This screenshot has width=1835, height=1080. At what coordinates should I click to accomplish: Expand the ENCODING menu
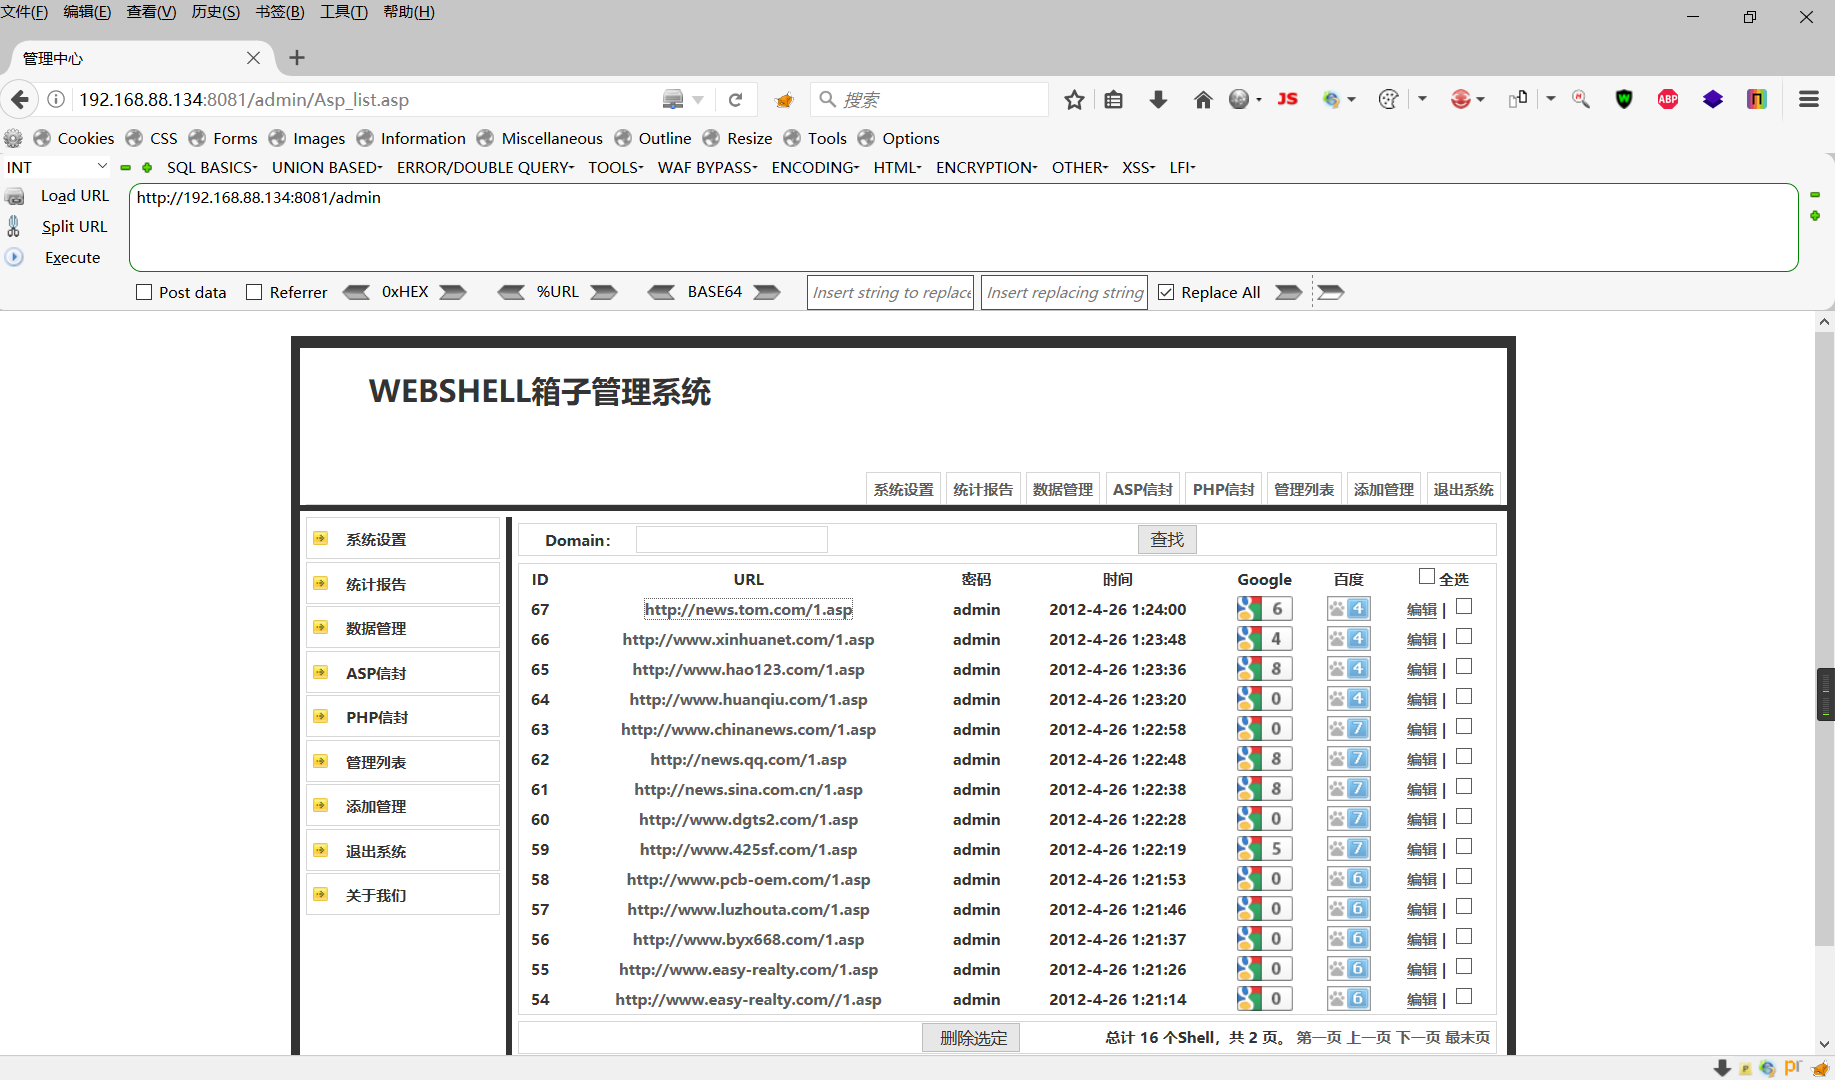pos(815,167)
